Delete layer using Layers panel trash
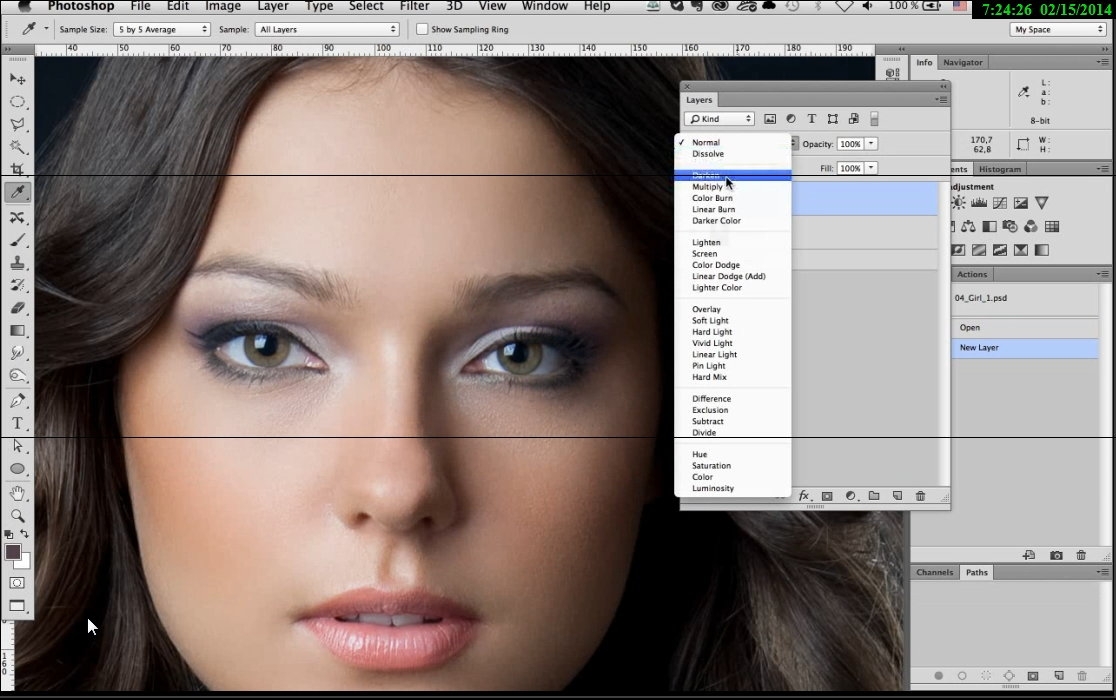 920,496
